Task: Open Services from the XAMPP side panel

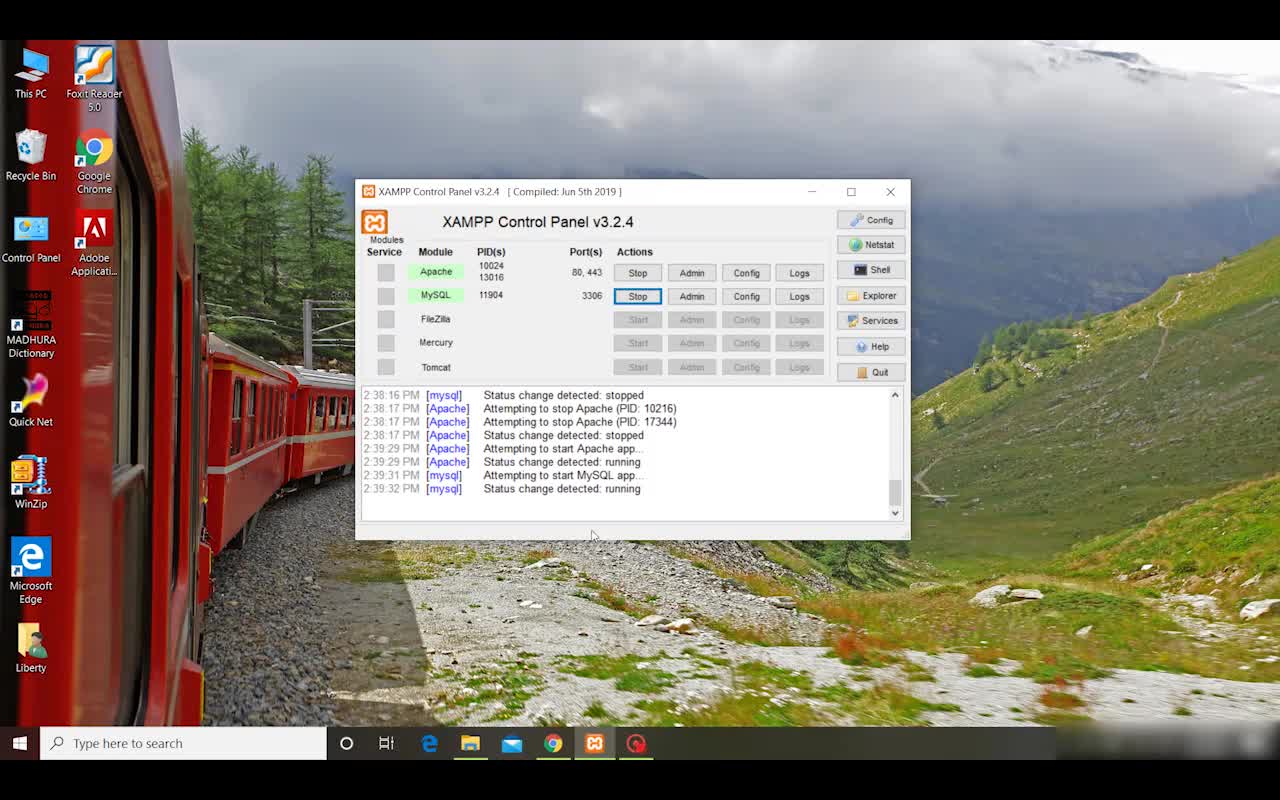Action: pos(871,321)
